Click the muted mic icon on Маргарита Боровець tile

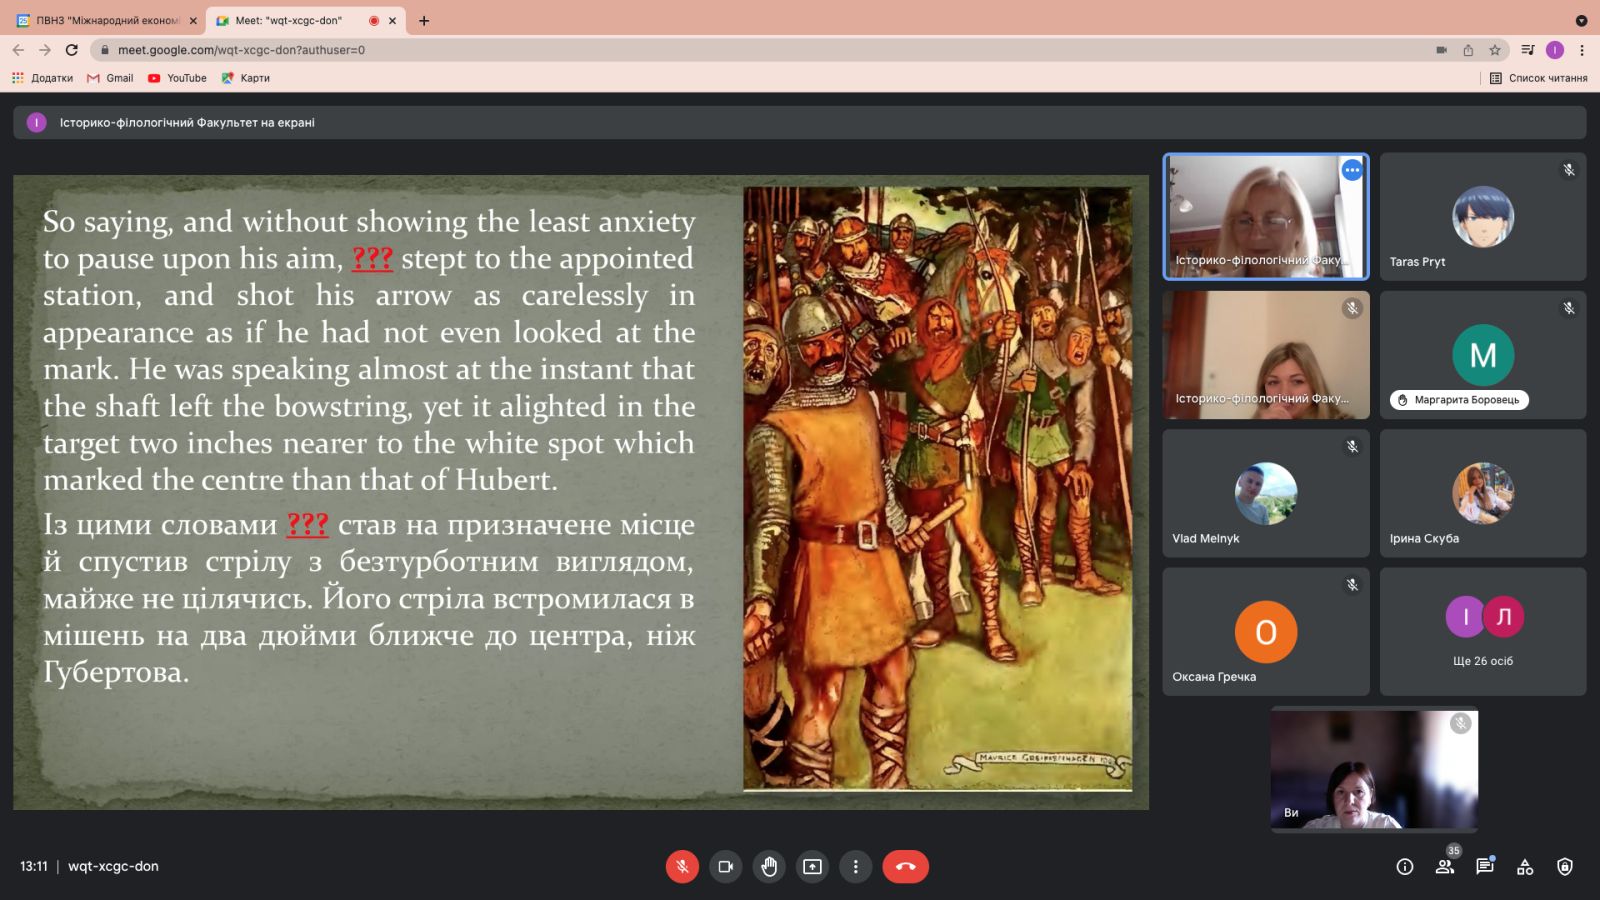[1569, 308]
